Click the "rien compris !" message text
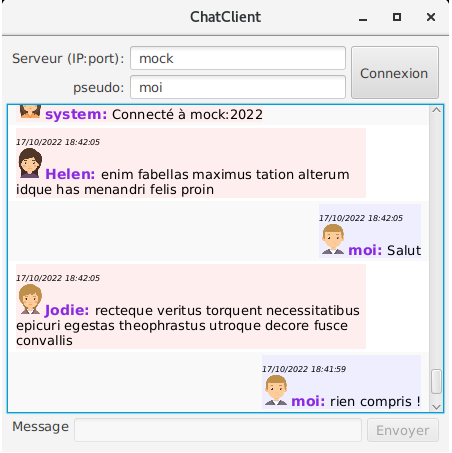 pos(375,402)
